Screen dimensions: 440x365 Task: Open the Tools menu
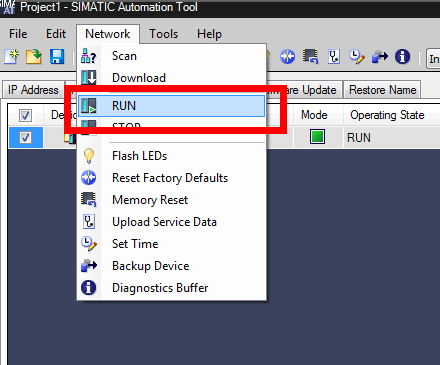click(163, 34)
